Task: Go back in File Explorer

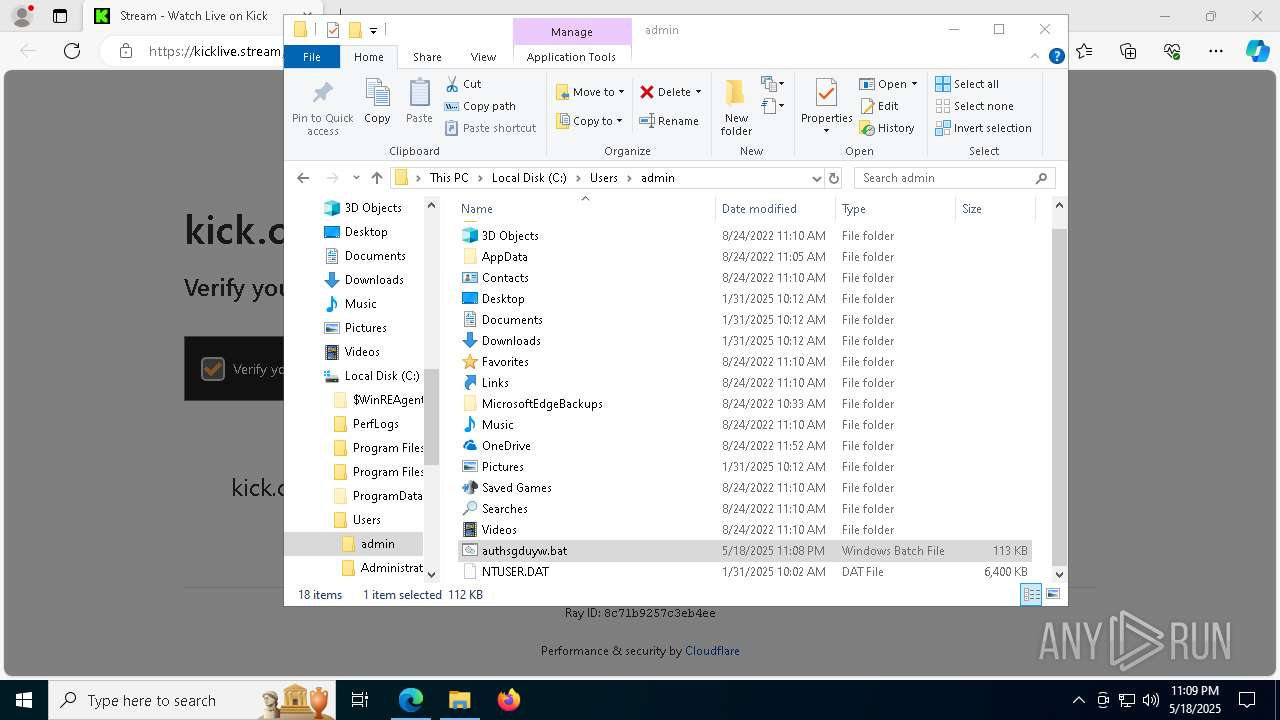Action: pos(303,178)
